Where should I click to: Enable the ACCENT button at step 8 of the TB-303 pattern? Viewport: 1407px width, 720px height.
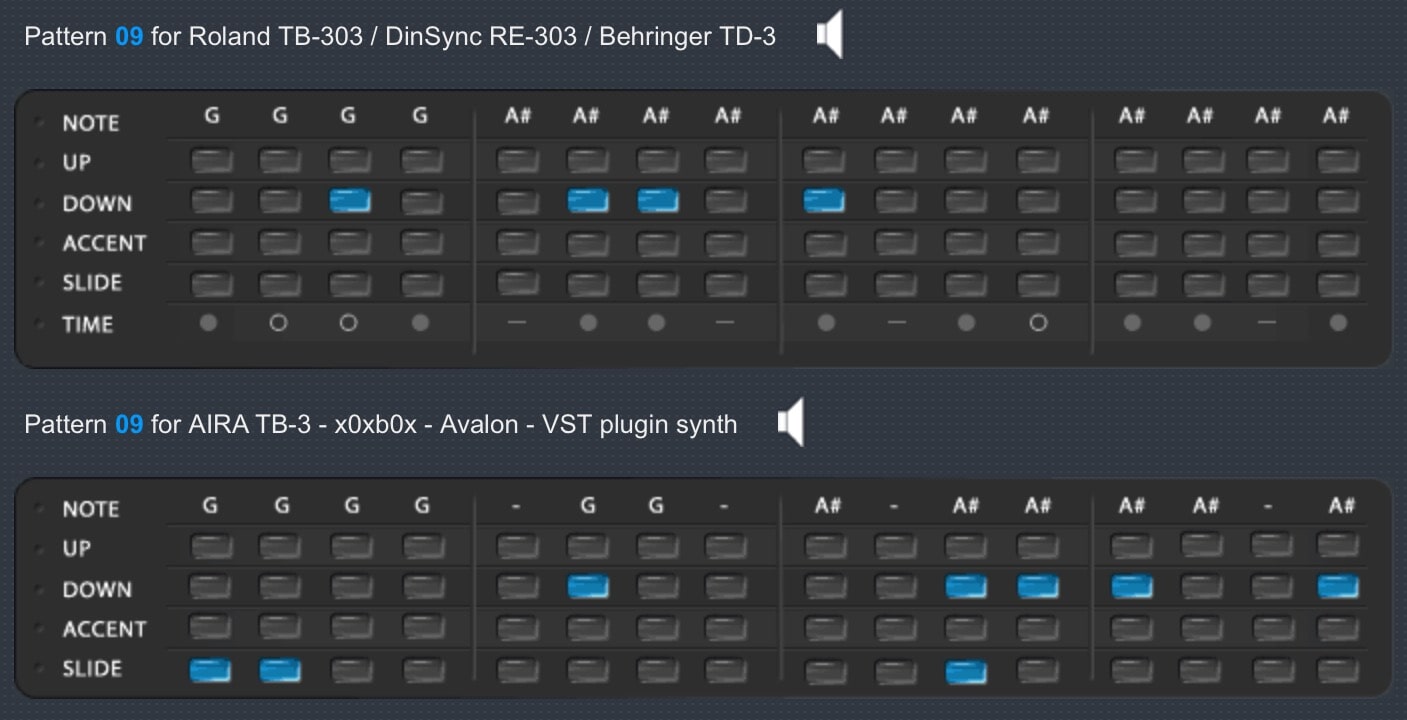click(x=726, y=243)
